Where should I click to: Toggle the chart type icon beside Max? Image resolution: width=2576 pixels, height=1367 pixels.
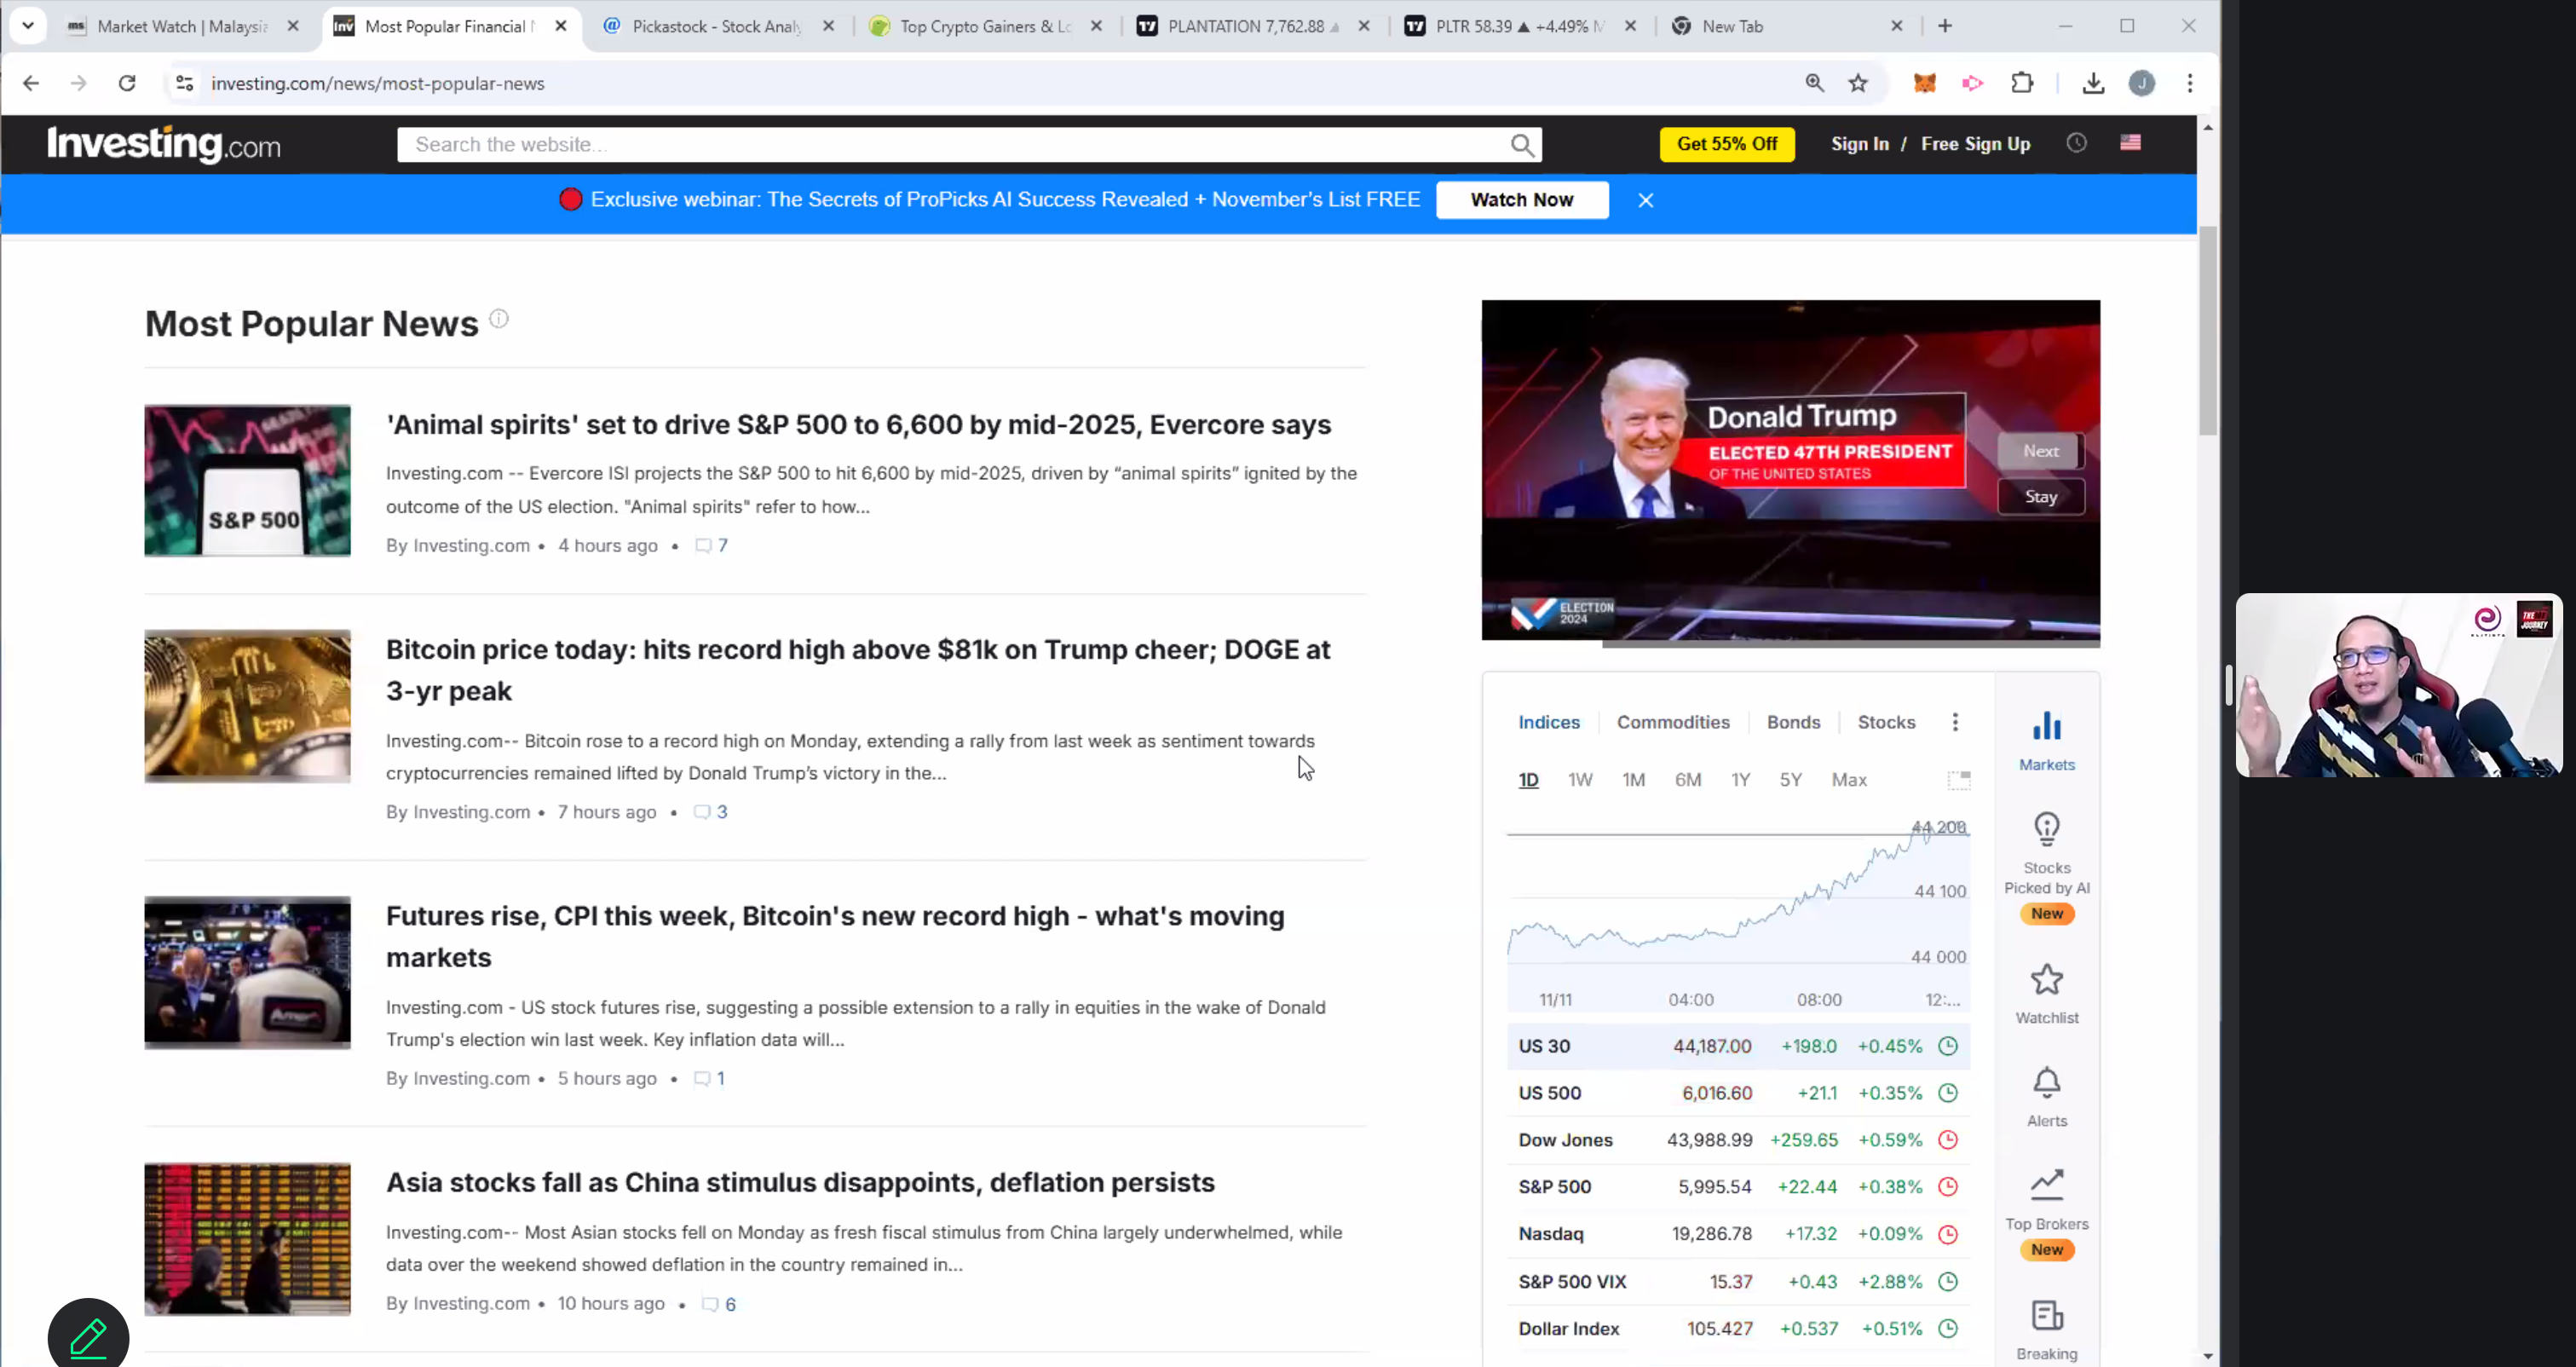pos(1958,780)
